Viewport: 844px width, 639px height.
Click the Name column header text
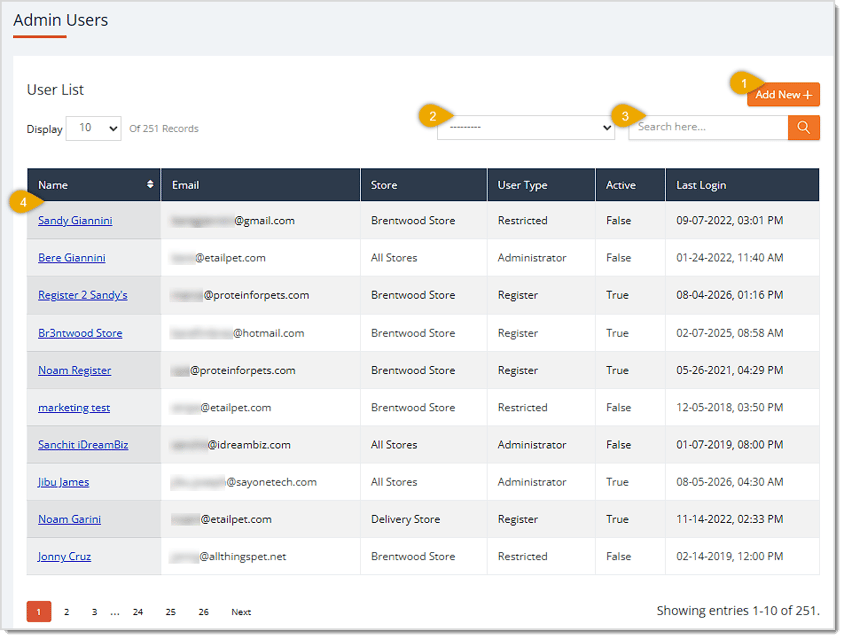[x=53, y=185]
